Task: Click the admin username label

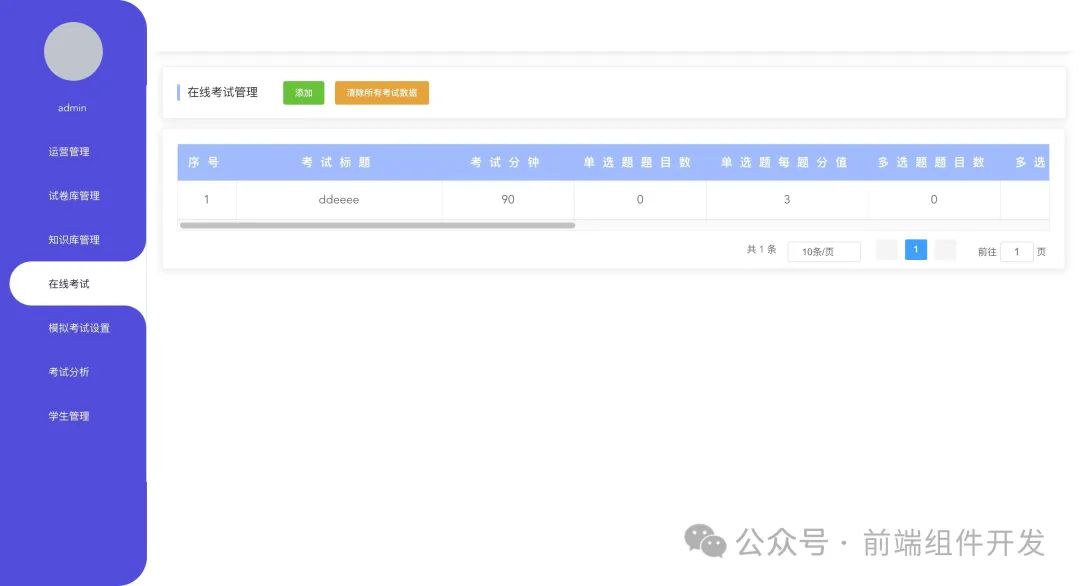Action: (72, 108)
